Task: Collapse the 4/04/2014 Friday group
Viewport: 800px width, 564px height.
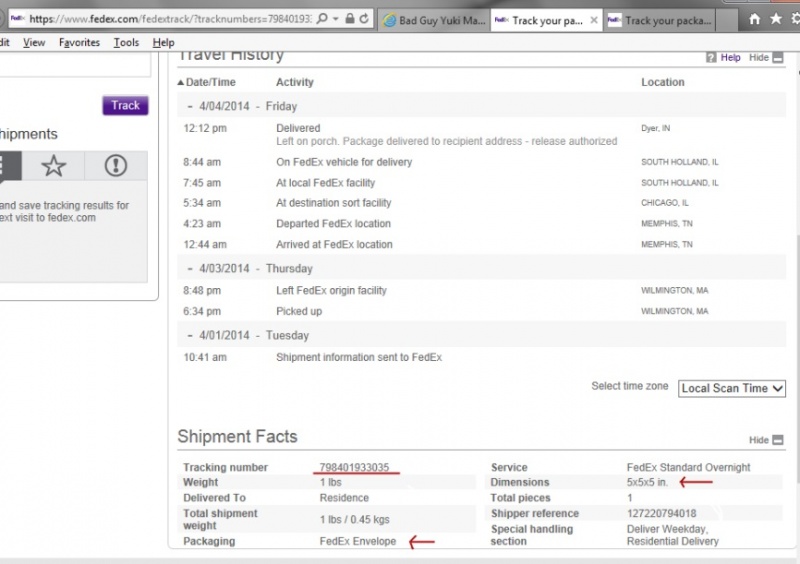Action: coord(190,106)
